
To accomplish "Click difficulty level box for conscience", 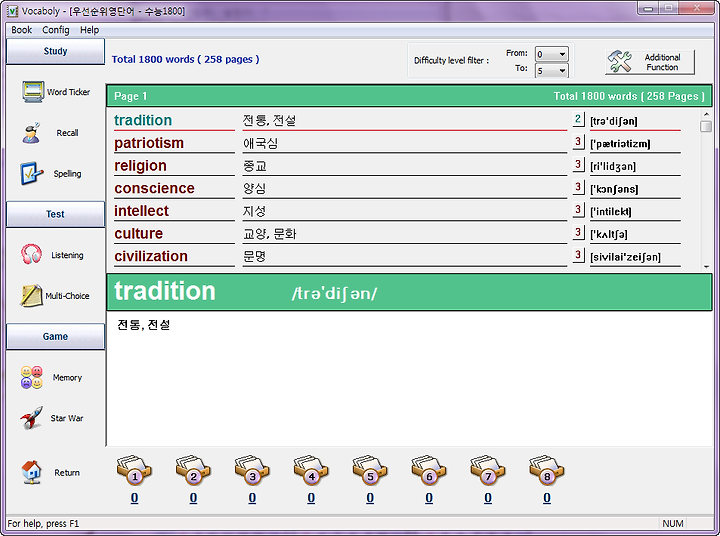I will click(x=578, y=187).
